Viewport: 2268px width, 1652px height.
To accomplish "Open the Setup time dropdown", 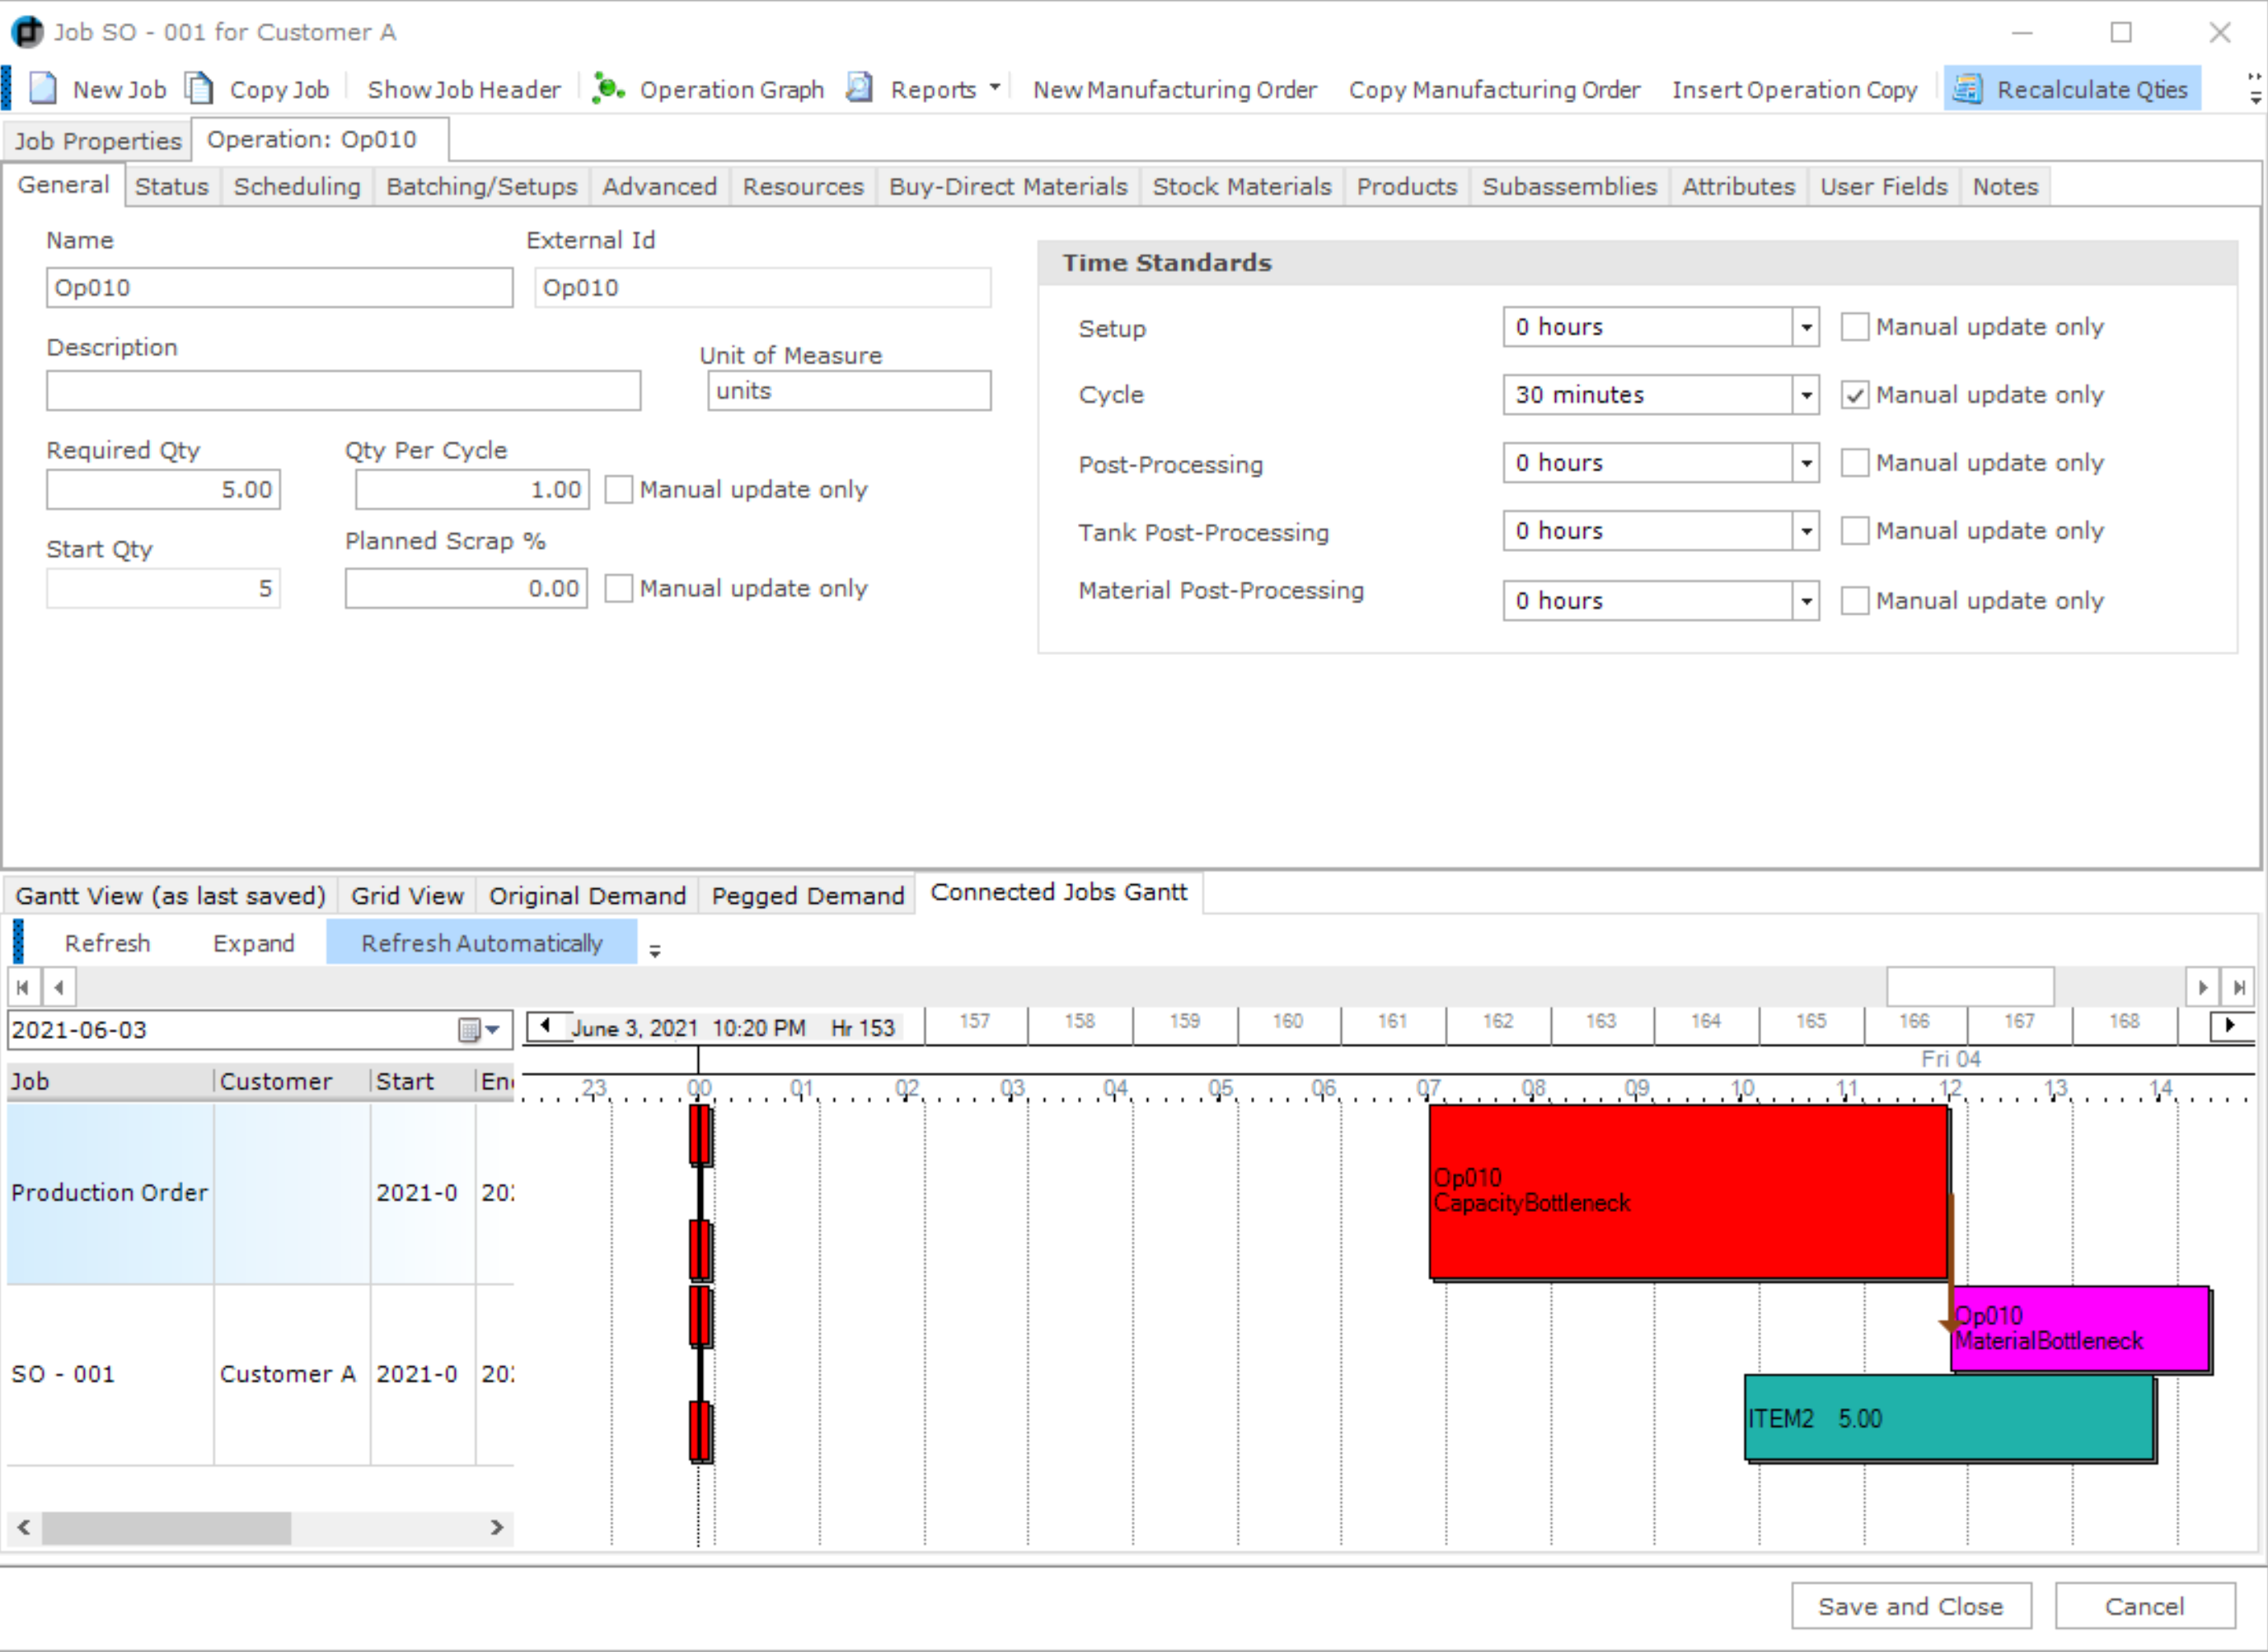I will tap(1806, 327).
